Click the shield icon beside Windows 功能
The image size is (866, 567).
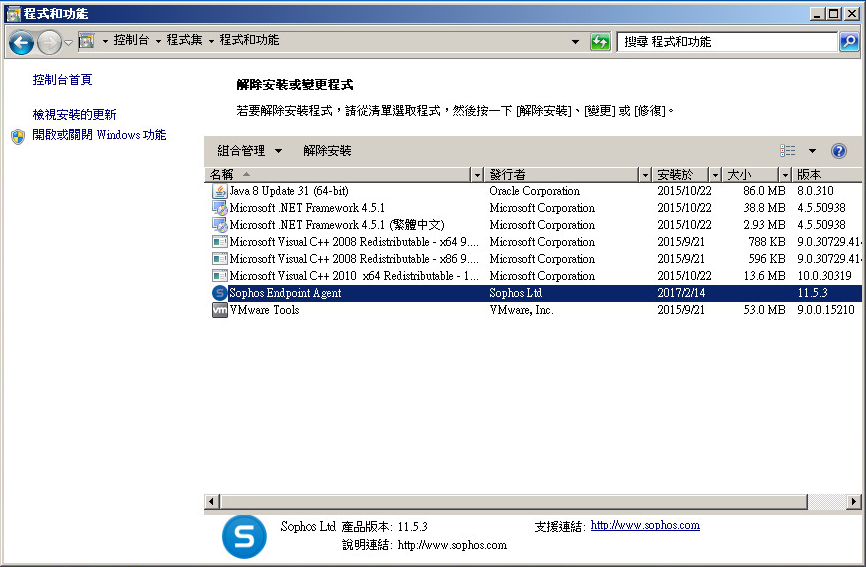tap(18, 136)
